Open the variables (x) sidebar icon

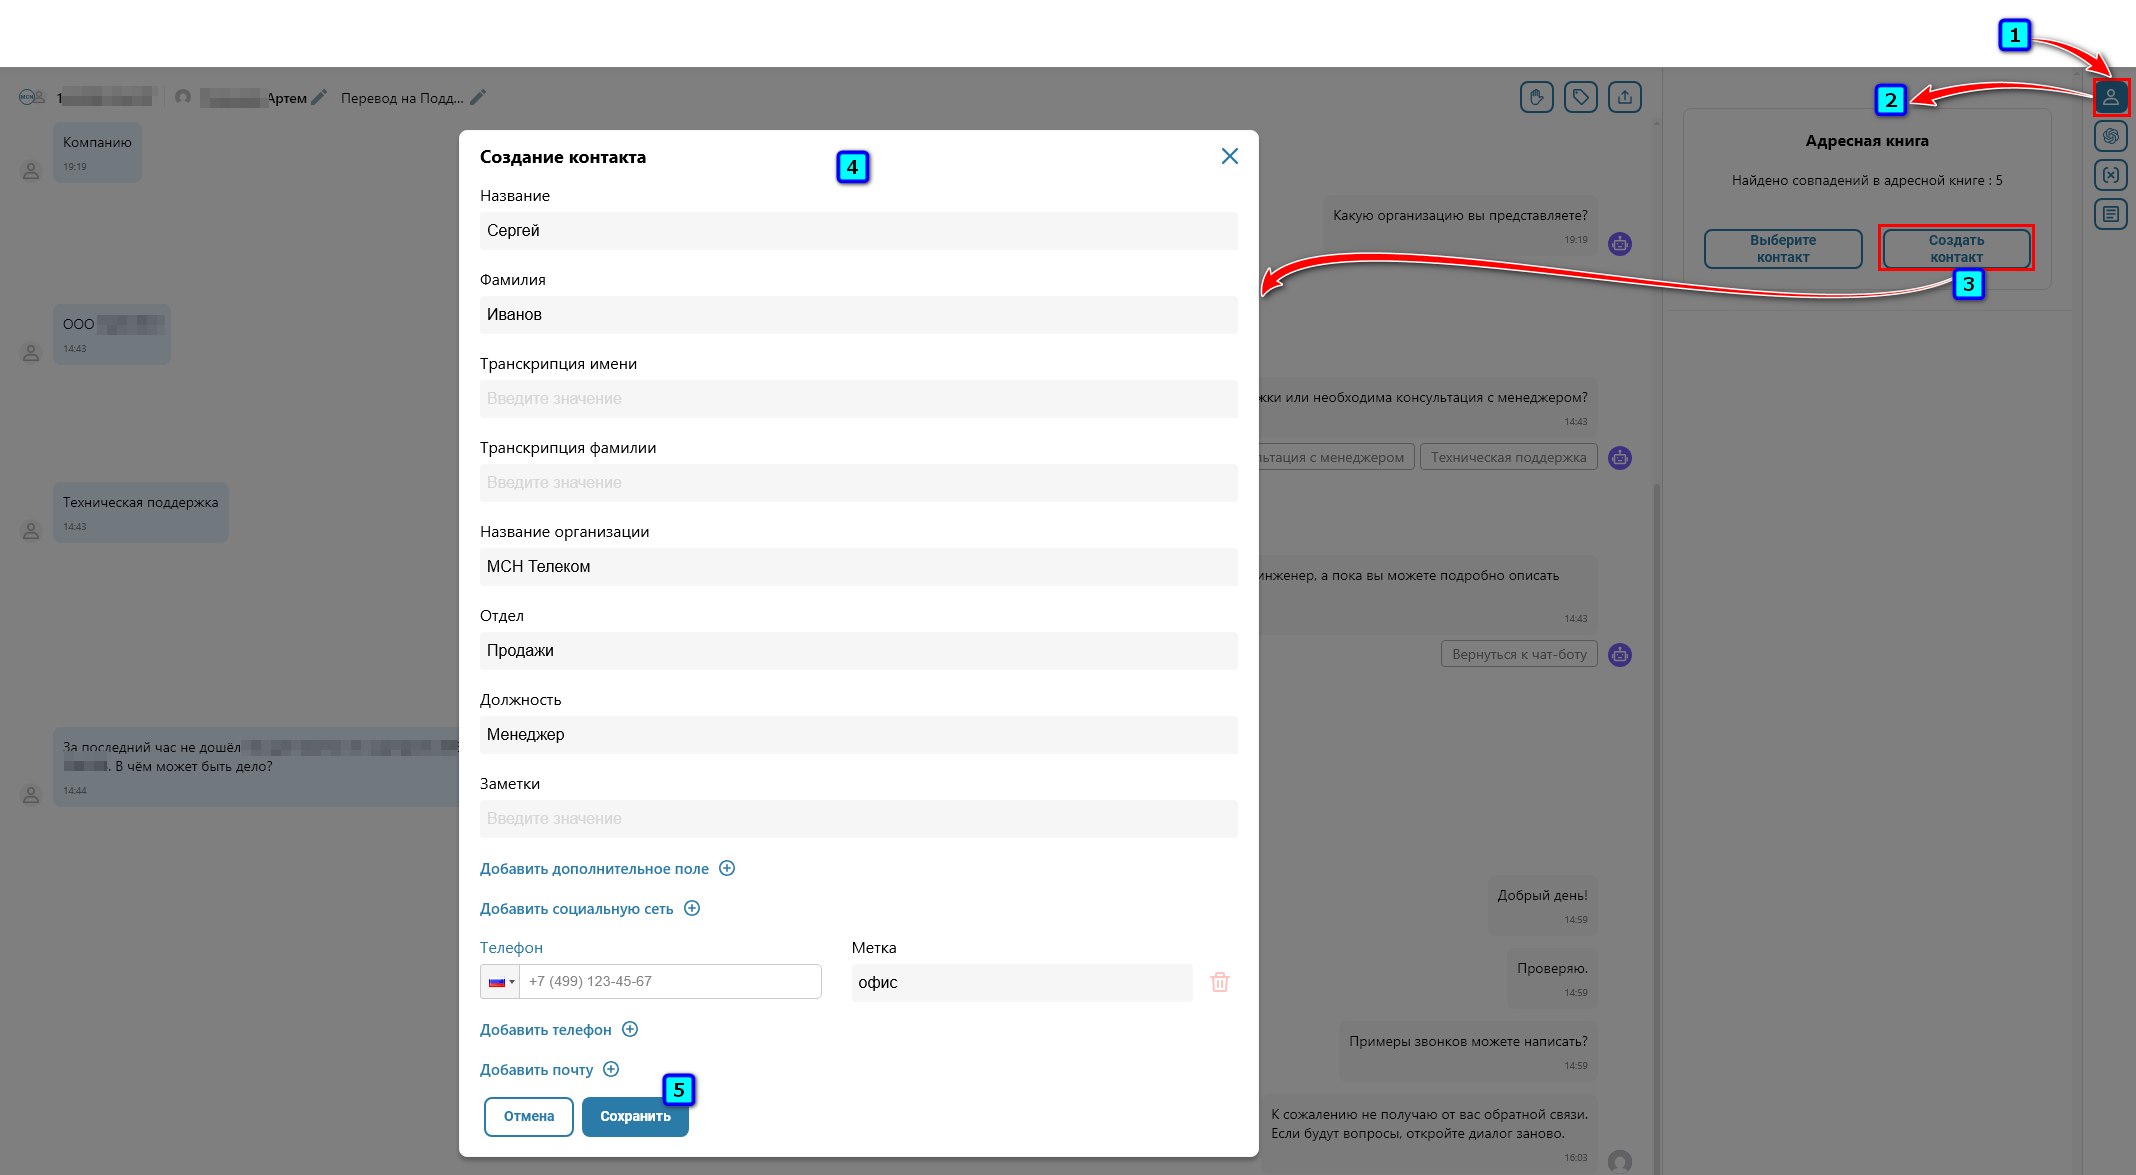click(2110, 175)
